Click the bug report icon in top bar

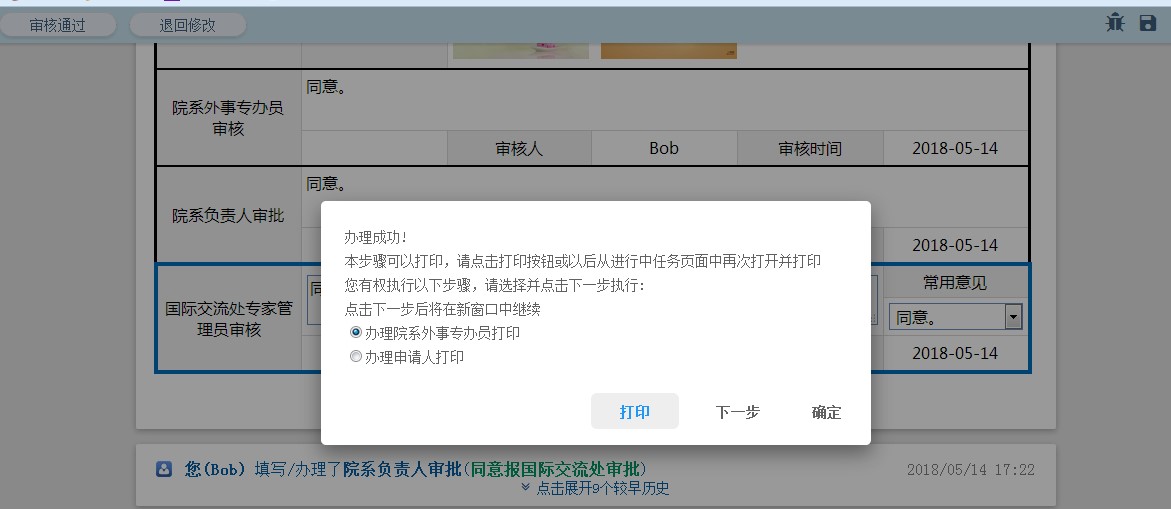[x=1115, y=22]
